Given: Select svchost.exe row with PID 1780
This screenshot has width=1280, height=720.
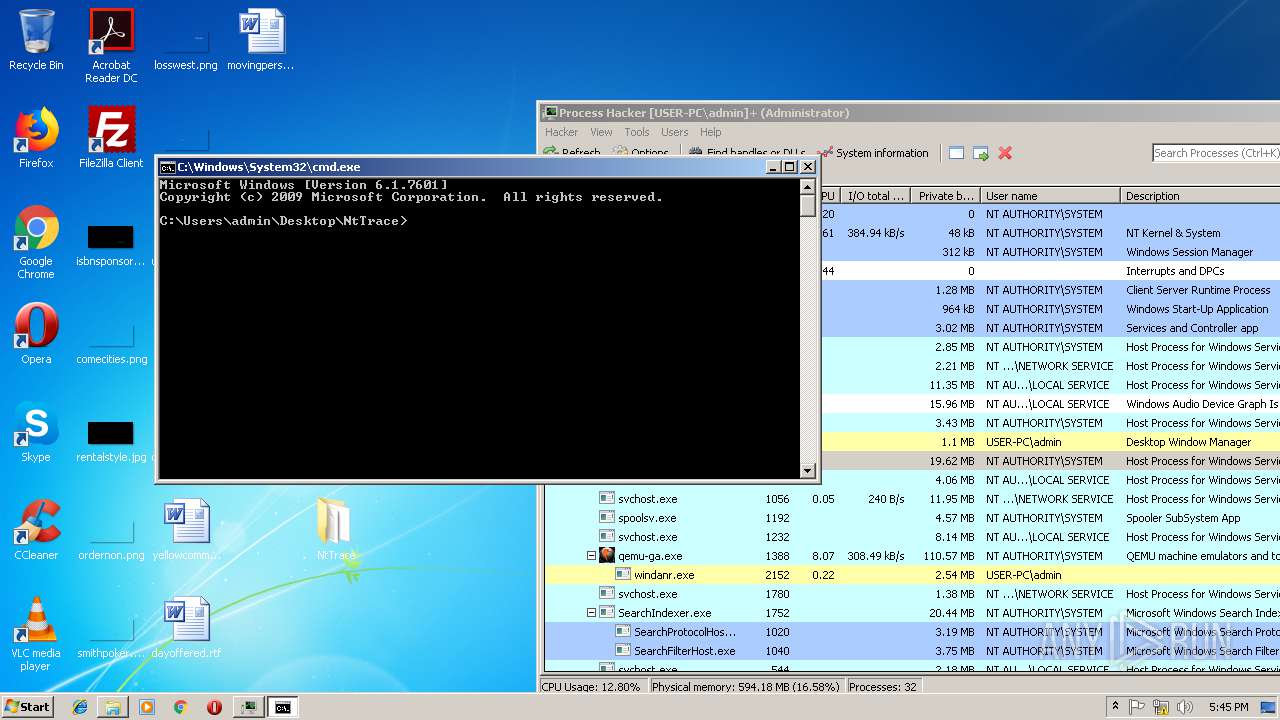Looking at the screenshot, I should 912,594.
